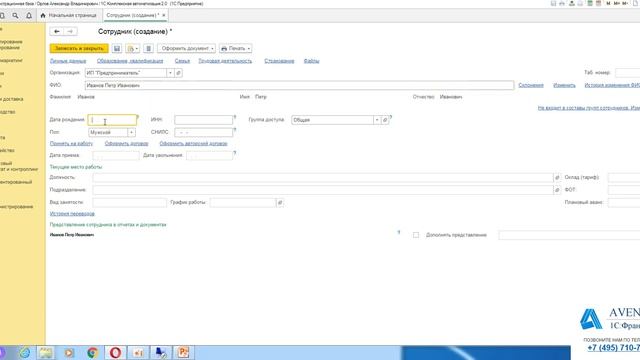Save the record with the floppy disk icon
The height and width of the screenshot is (360, 640).
tap(117, 49)
